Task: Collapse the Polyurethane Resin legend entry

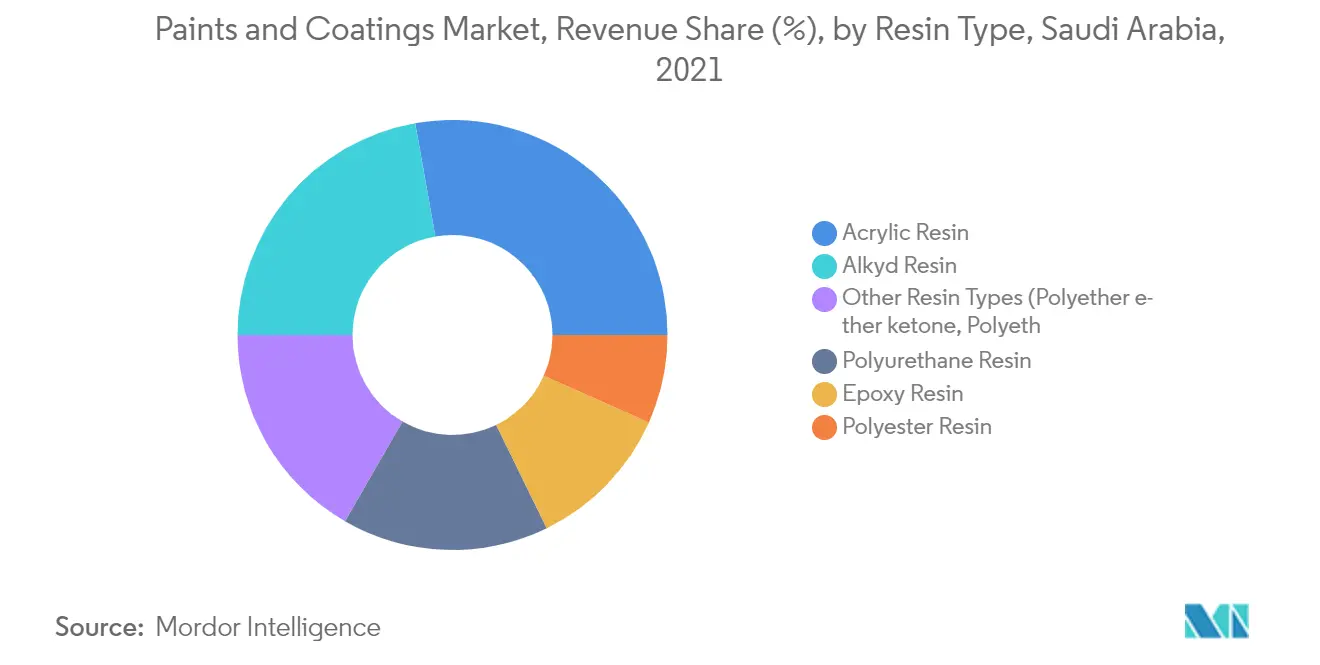Action: 937,361
